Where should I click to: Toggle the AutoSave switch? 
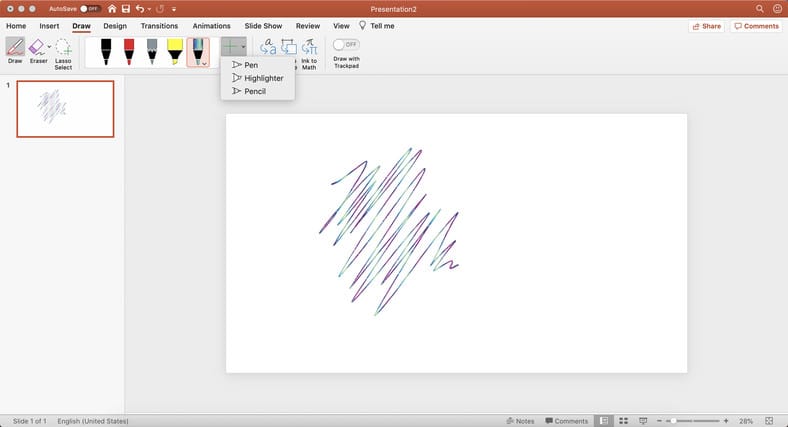(90, 9)
